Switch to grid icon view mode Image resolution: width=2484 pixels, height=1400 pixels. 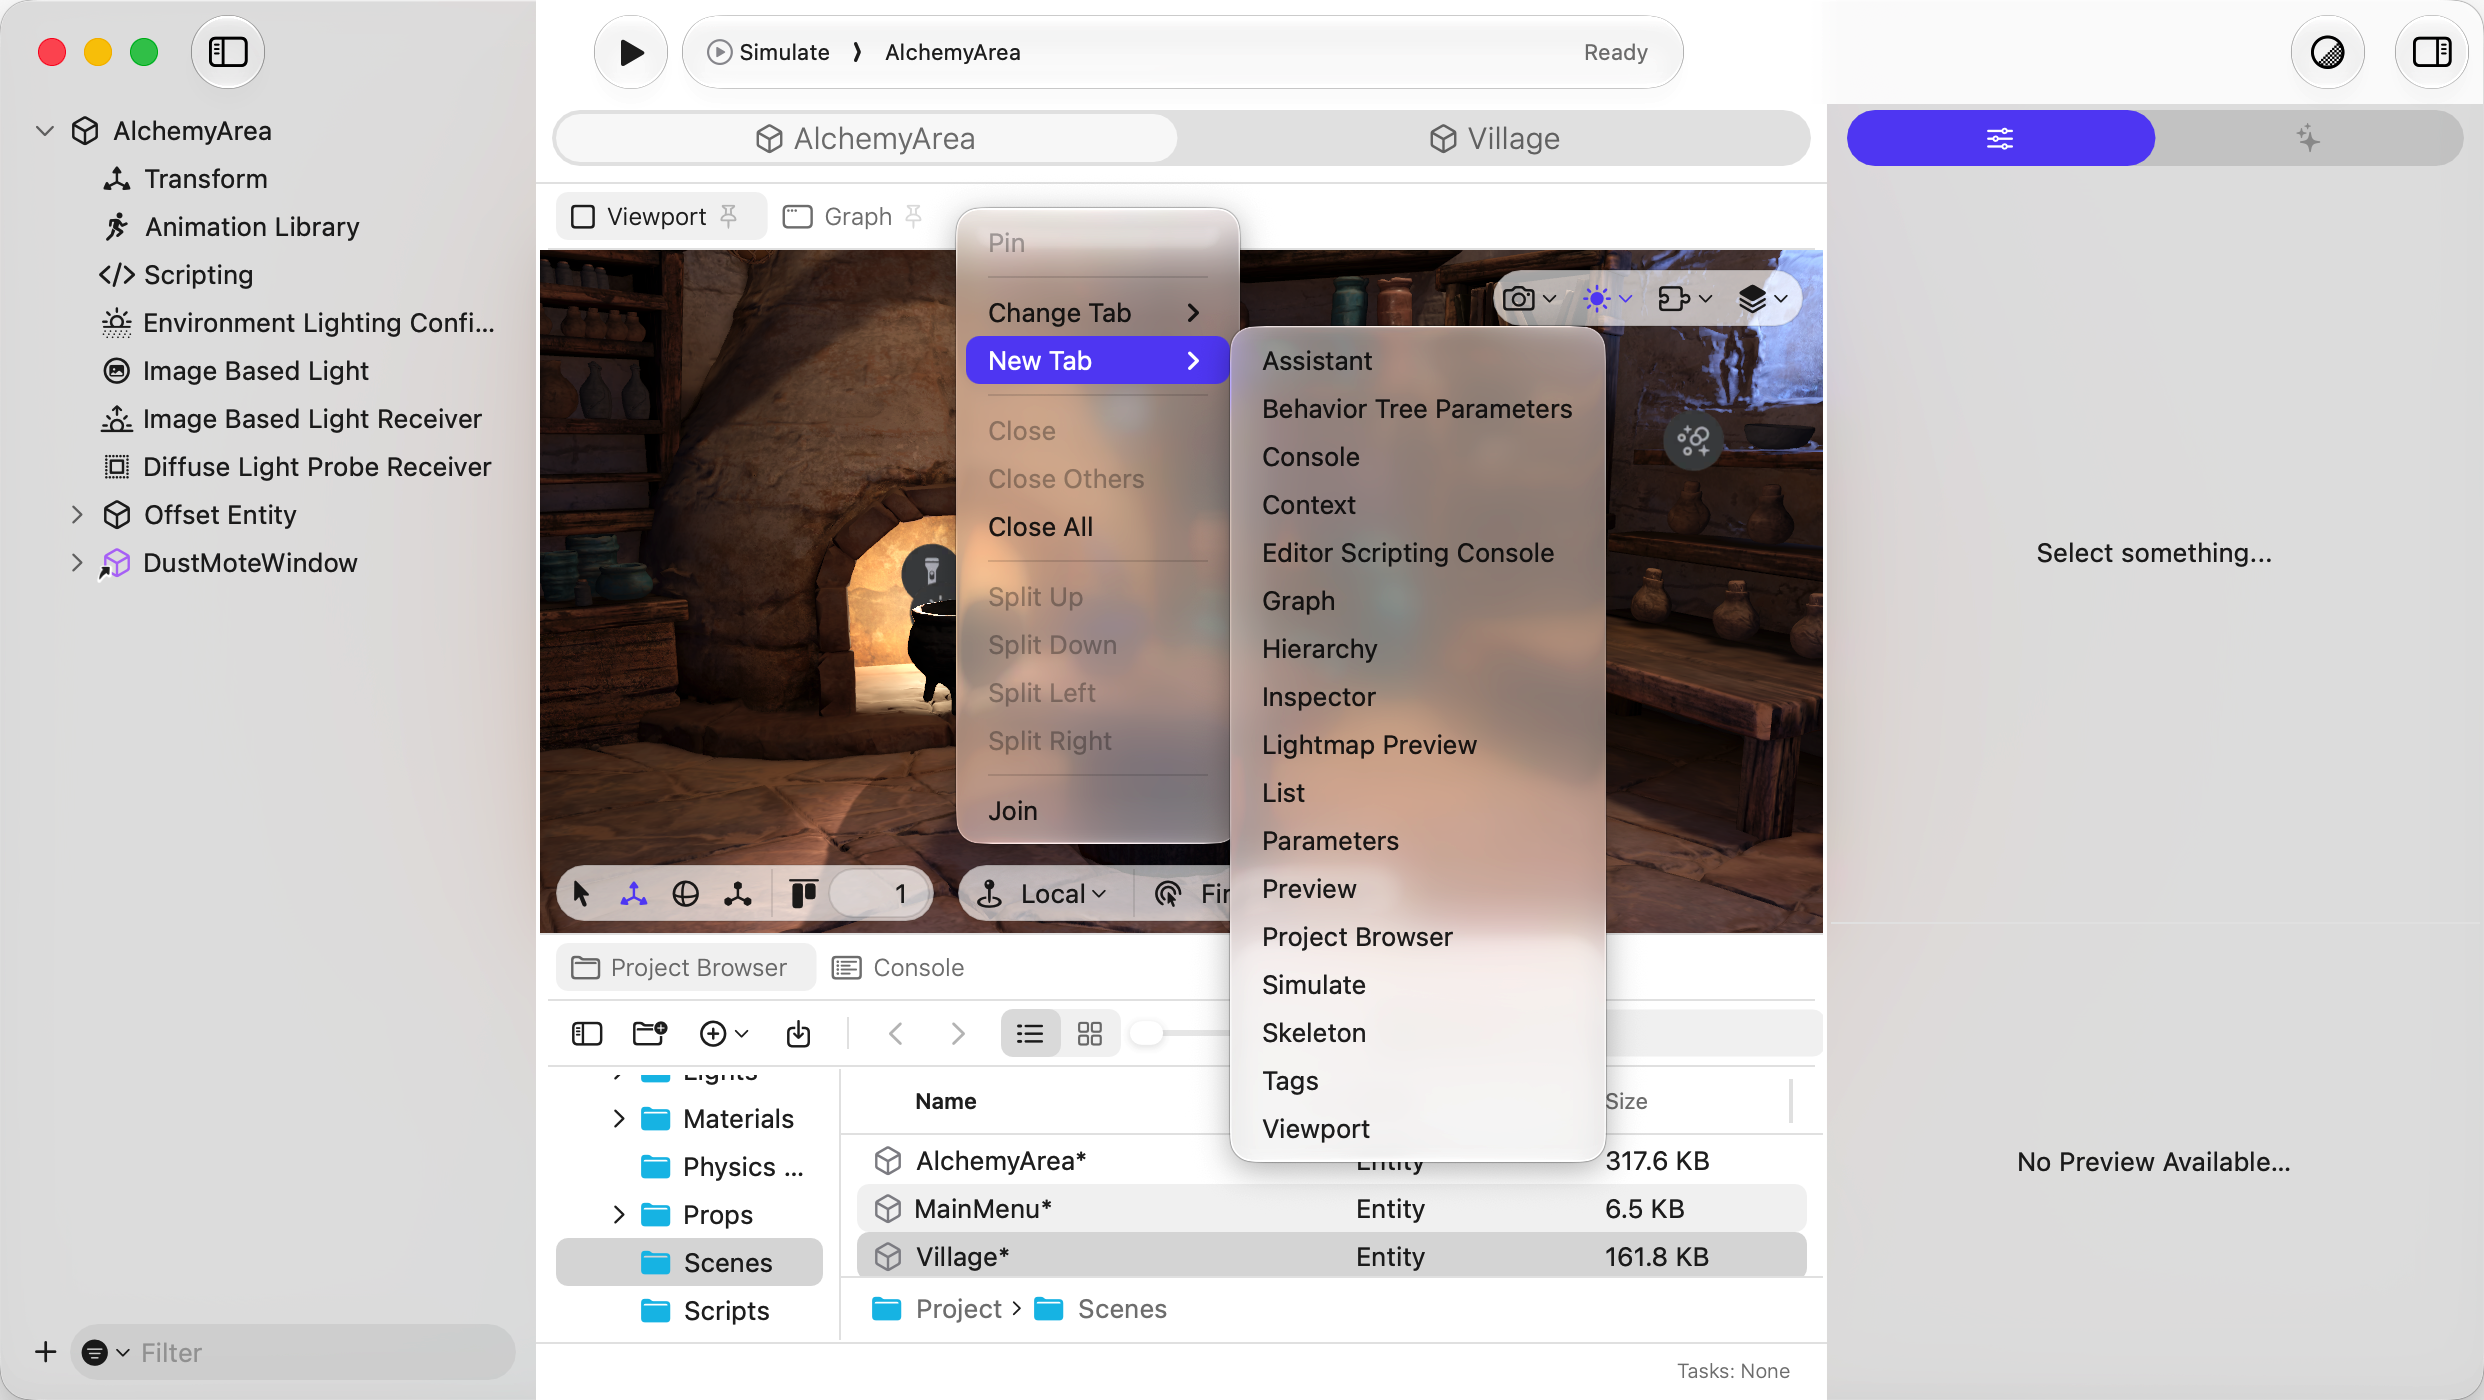click(1090, 1034)
